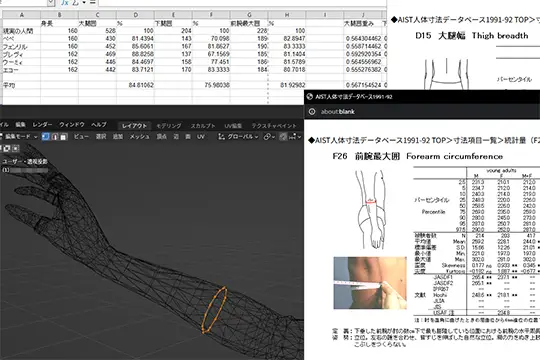Screen dimensions: 540x360
Task: Open Blender's 編集 menu
Action: click(x=20, y=125)
